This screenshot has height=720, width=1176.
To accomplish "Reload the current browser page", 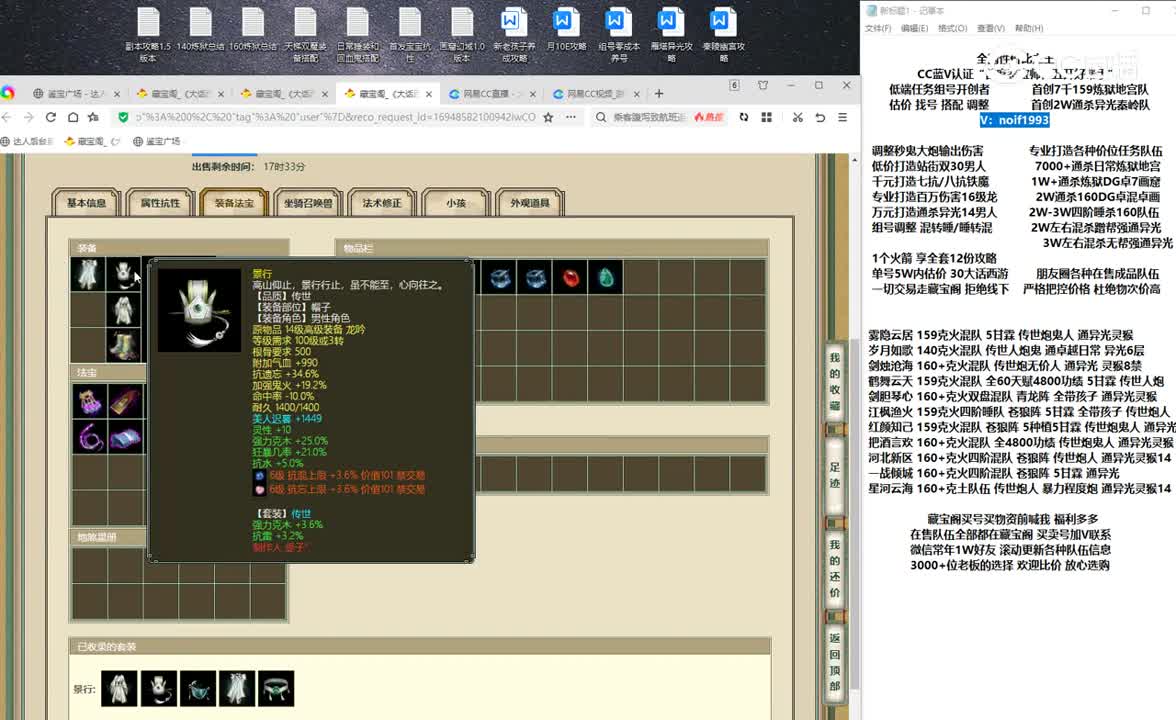I will 51,117.
